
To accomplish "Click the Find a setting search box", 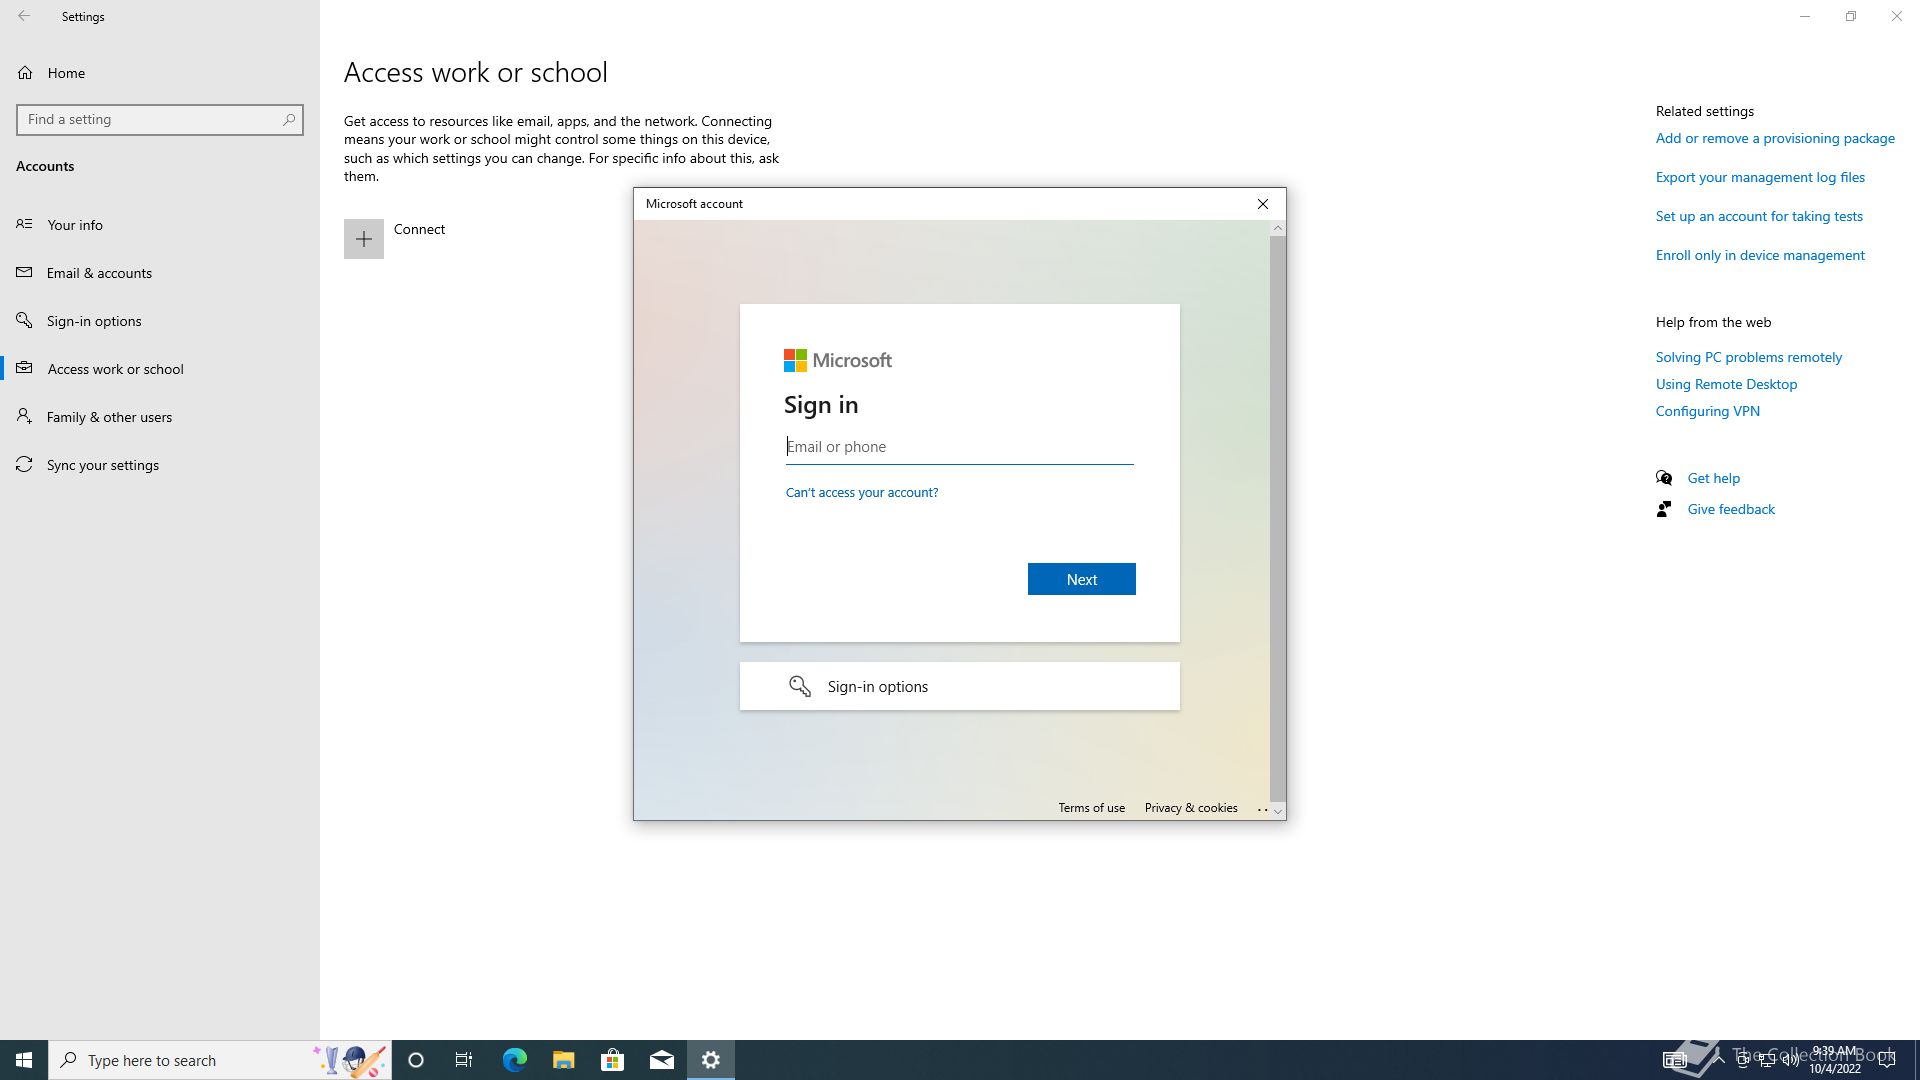I will (160, 119).
